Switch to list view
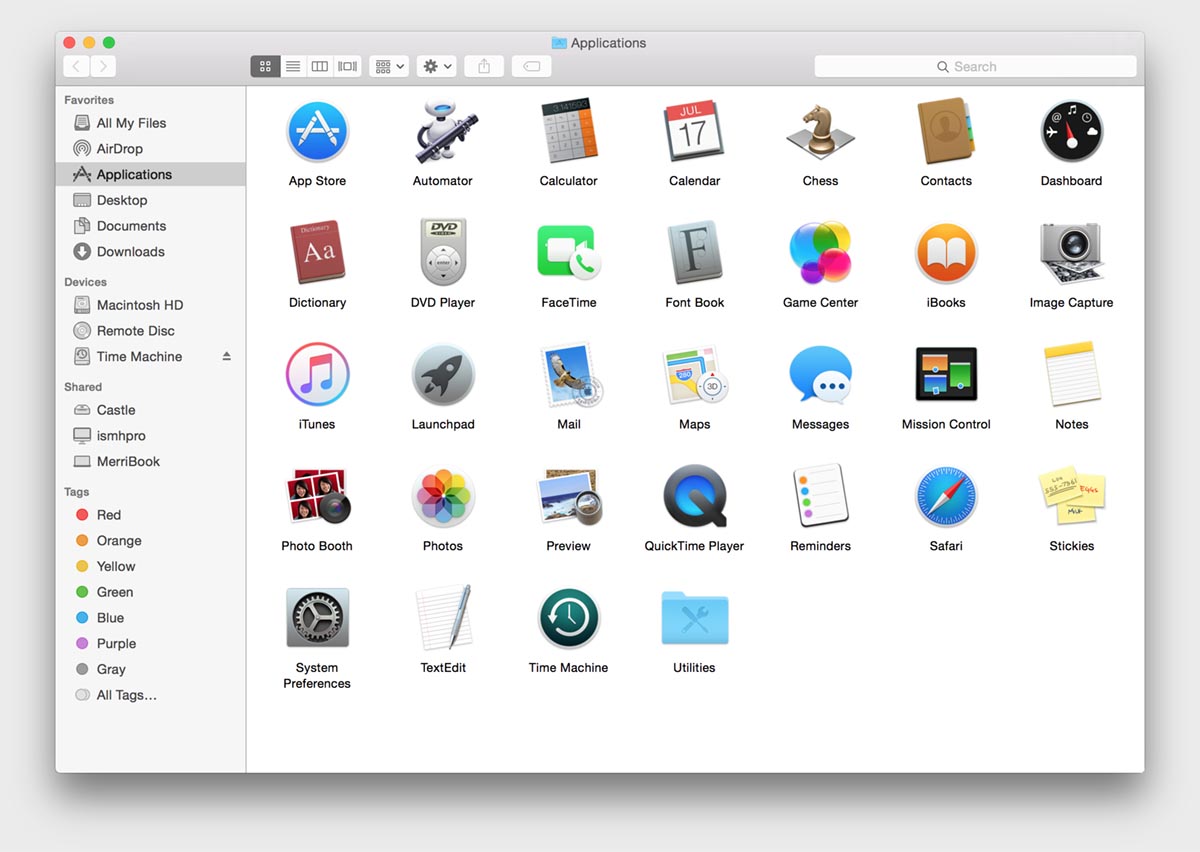This screenshot has width=1200, height=852. (x=293, y=66)
